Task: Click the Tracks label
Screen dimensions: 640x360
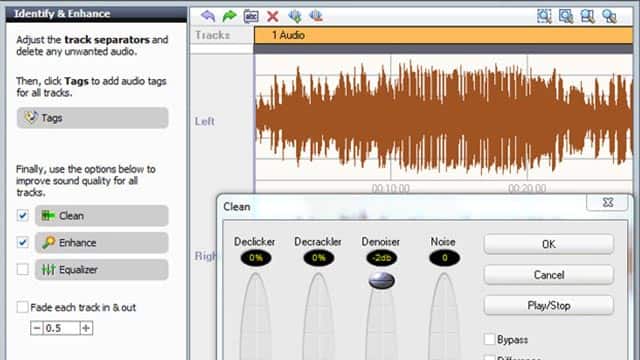Action: (x=213, y=35)
